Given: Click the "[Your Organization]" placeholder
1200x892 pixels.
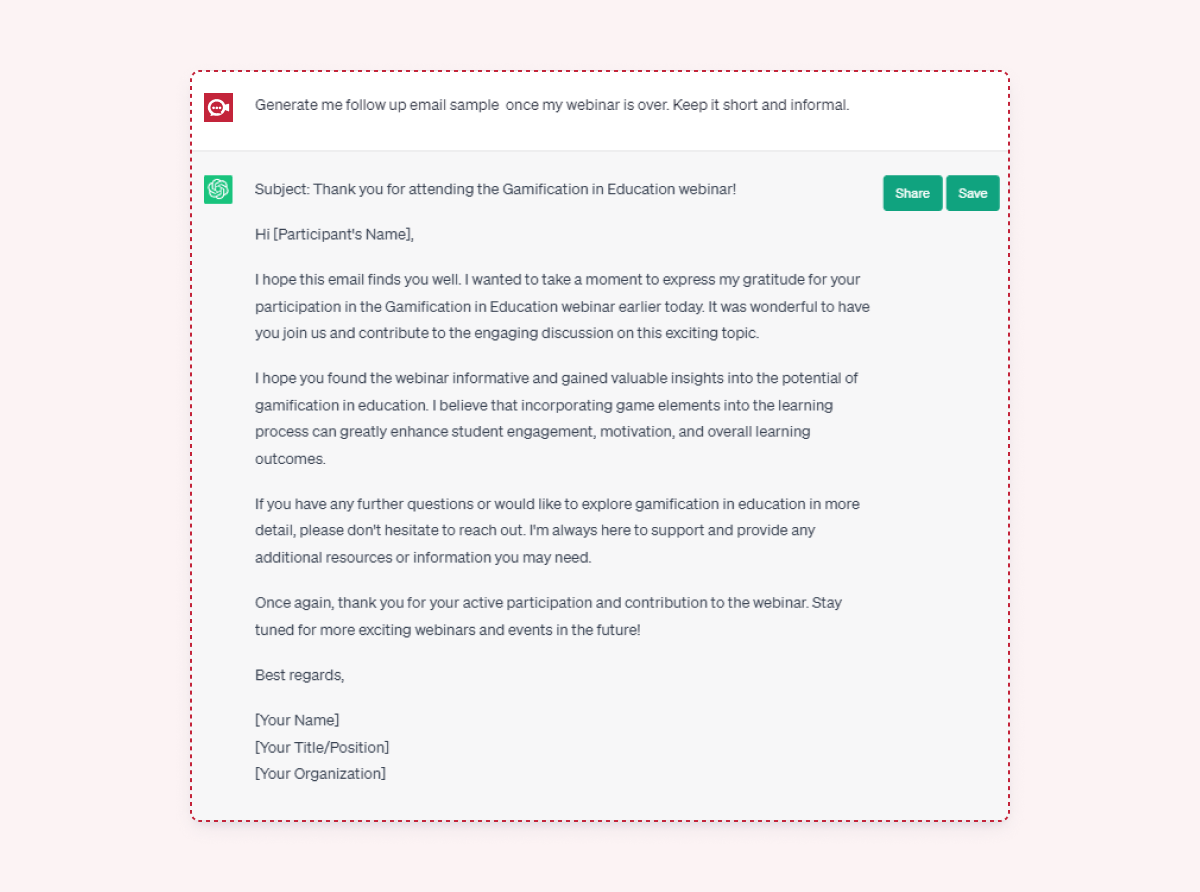Looking at the screenshot, I should [x=320, y=773].
